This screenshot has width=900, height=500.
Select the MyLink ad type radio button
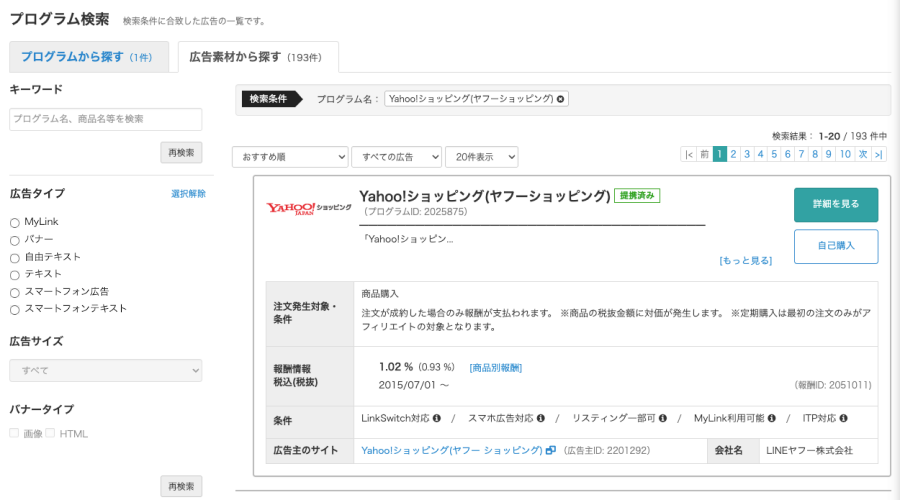click(x=15, y=223)
